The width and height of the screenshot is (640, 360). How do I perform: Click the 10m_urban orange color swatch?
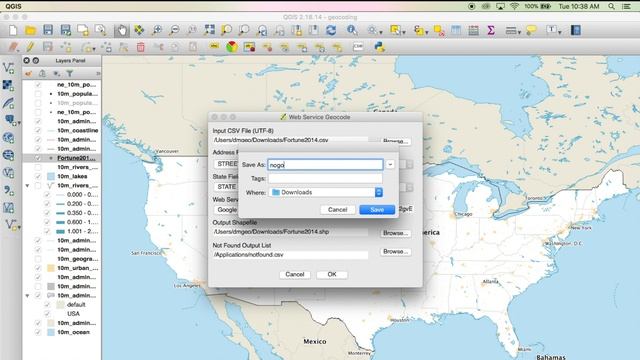pyautogui.click(x=51, y=268)
